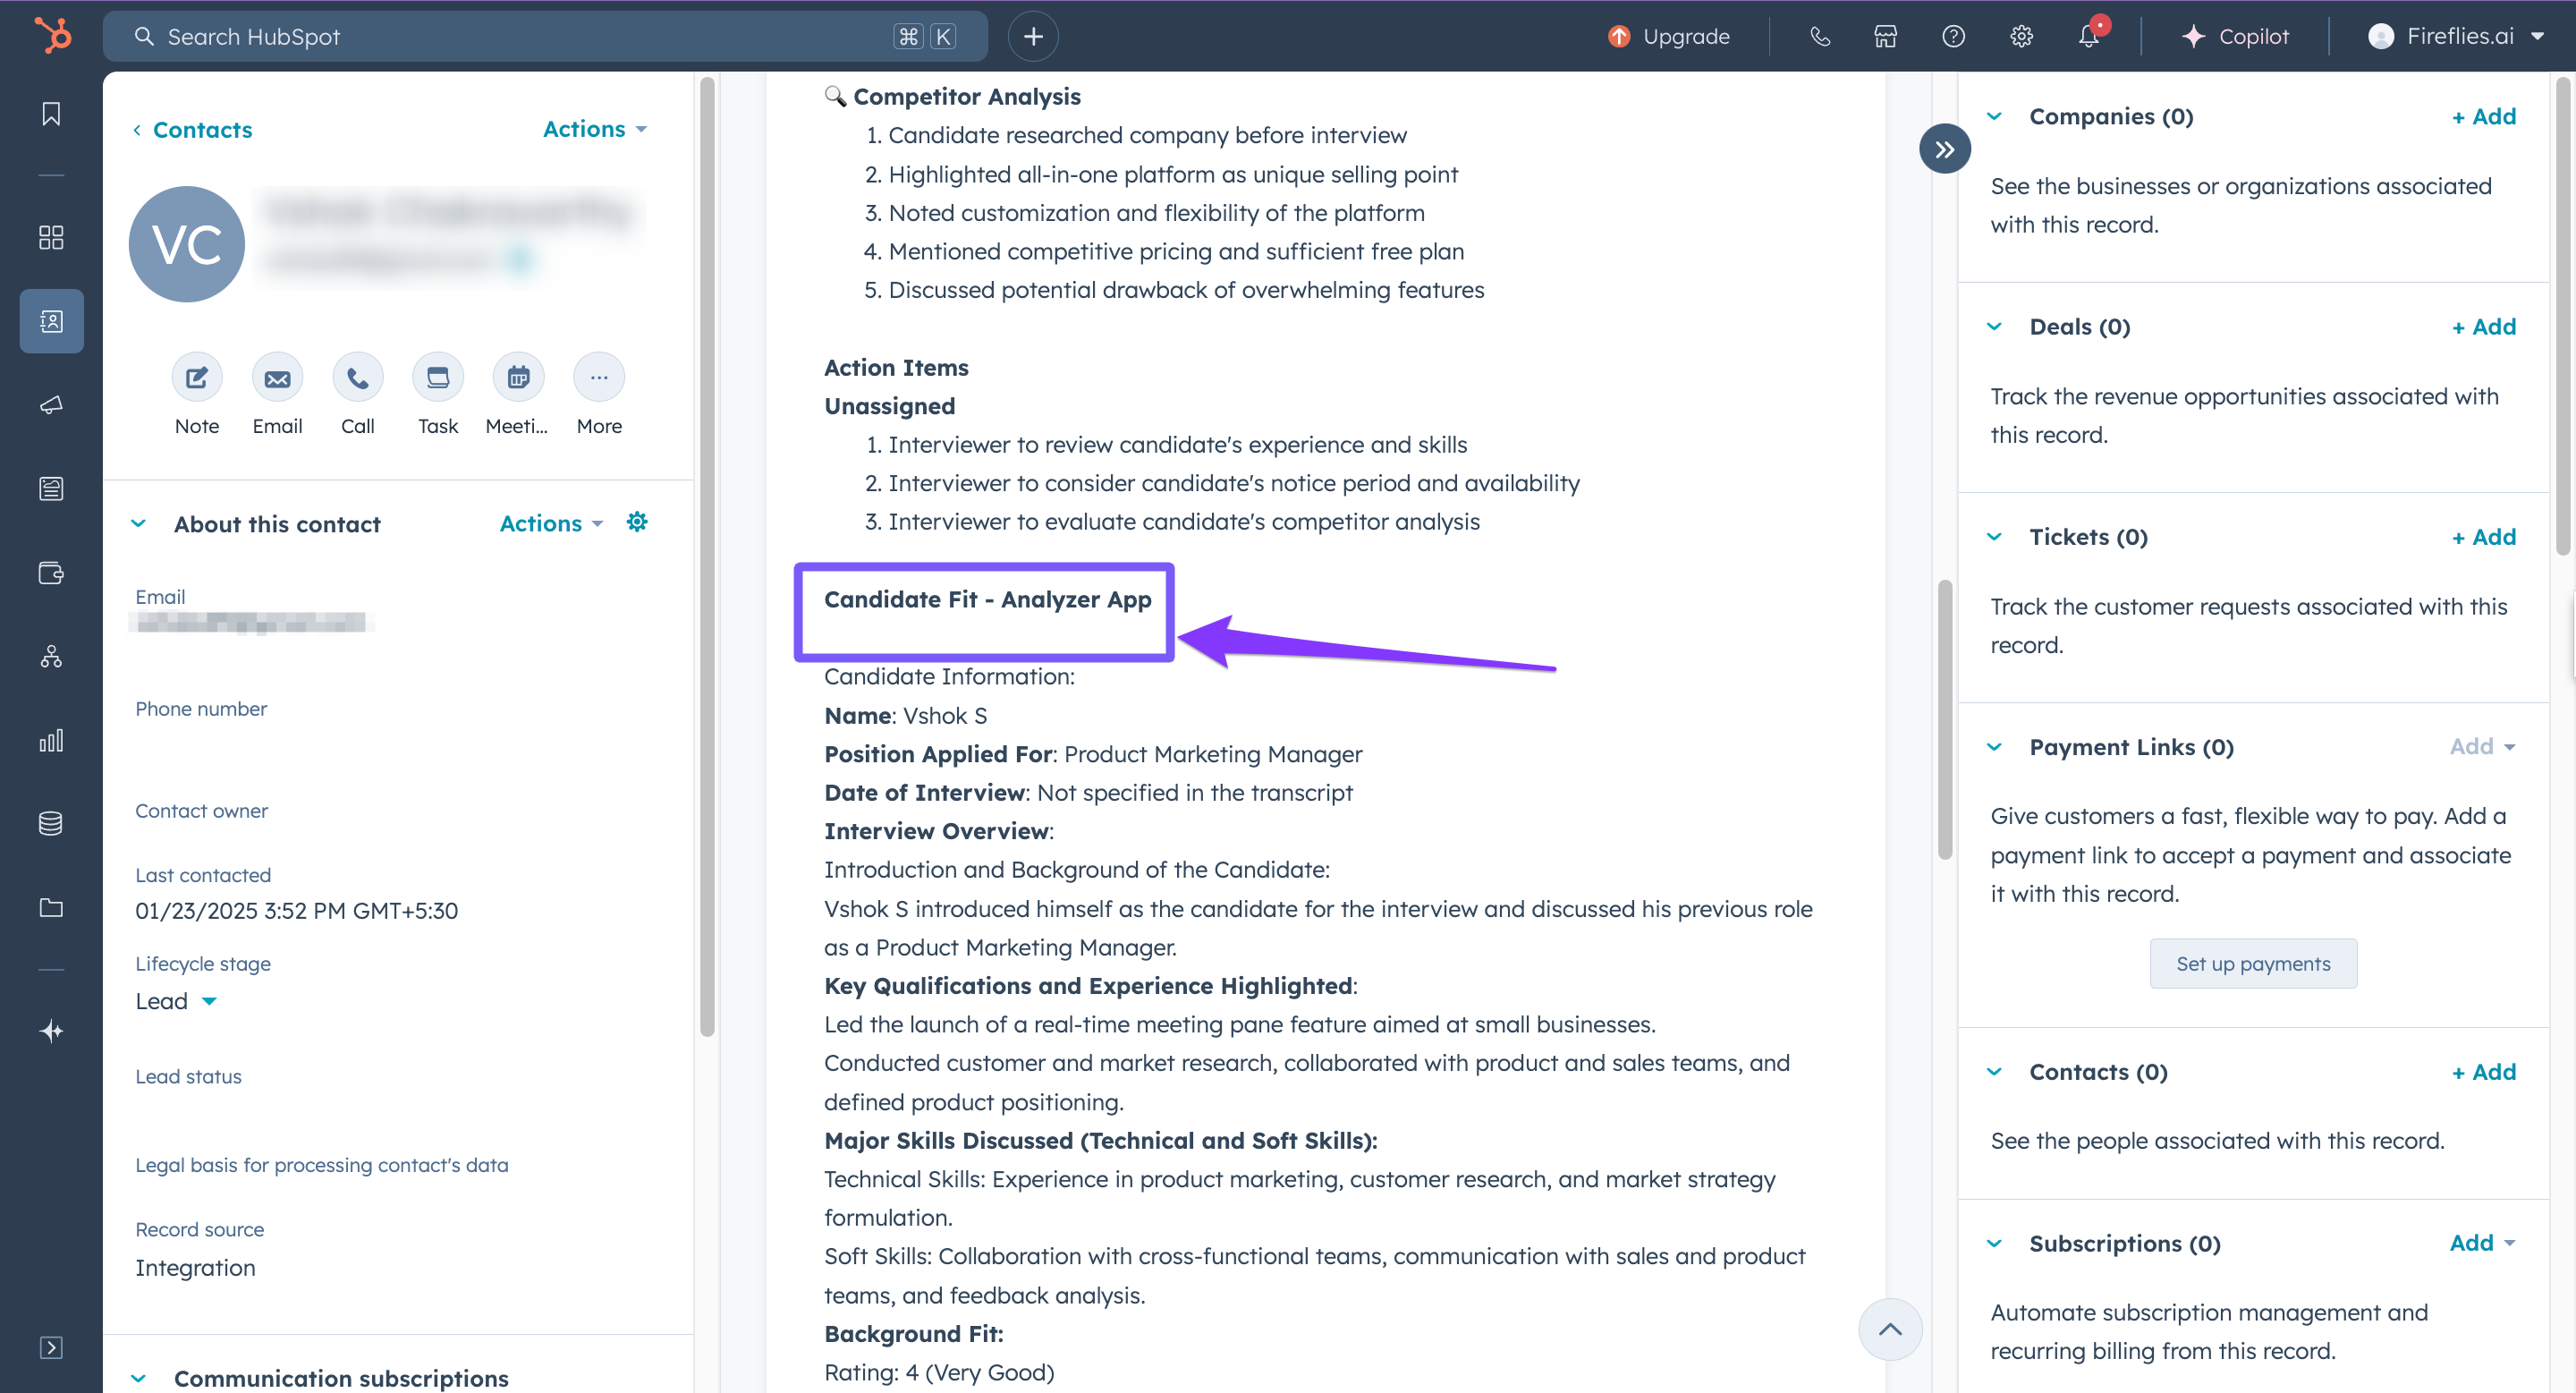
Task: Open the Lifecycle stage Lead dropdown
Action: point(177,1001)
